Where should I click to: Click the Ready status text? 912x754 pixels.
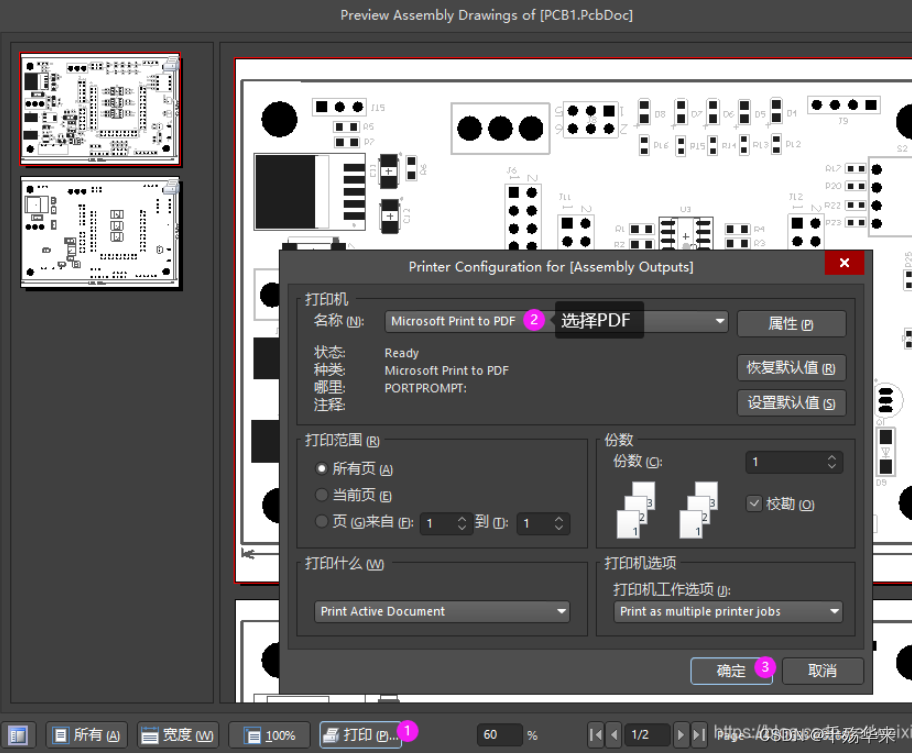click(401, 353)
